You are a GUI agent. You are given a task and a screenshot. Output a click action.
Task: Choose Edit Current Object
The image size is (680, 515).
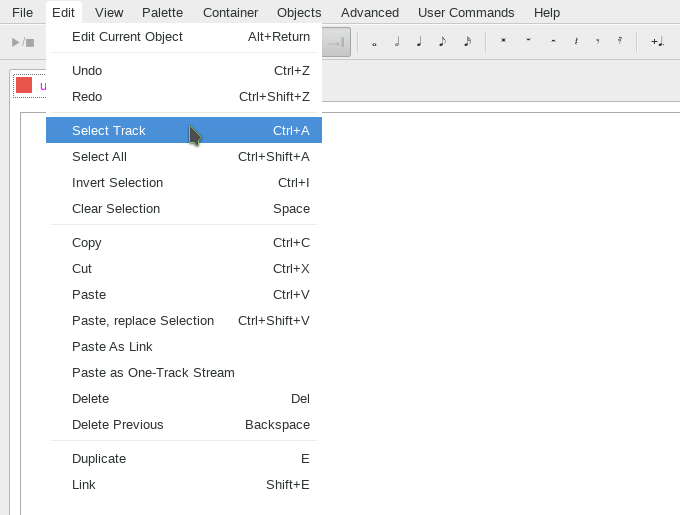(184, 37)
